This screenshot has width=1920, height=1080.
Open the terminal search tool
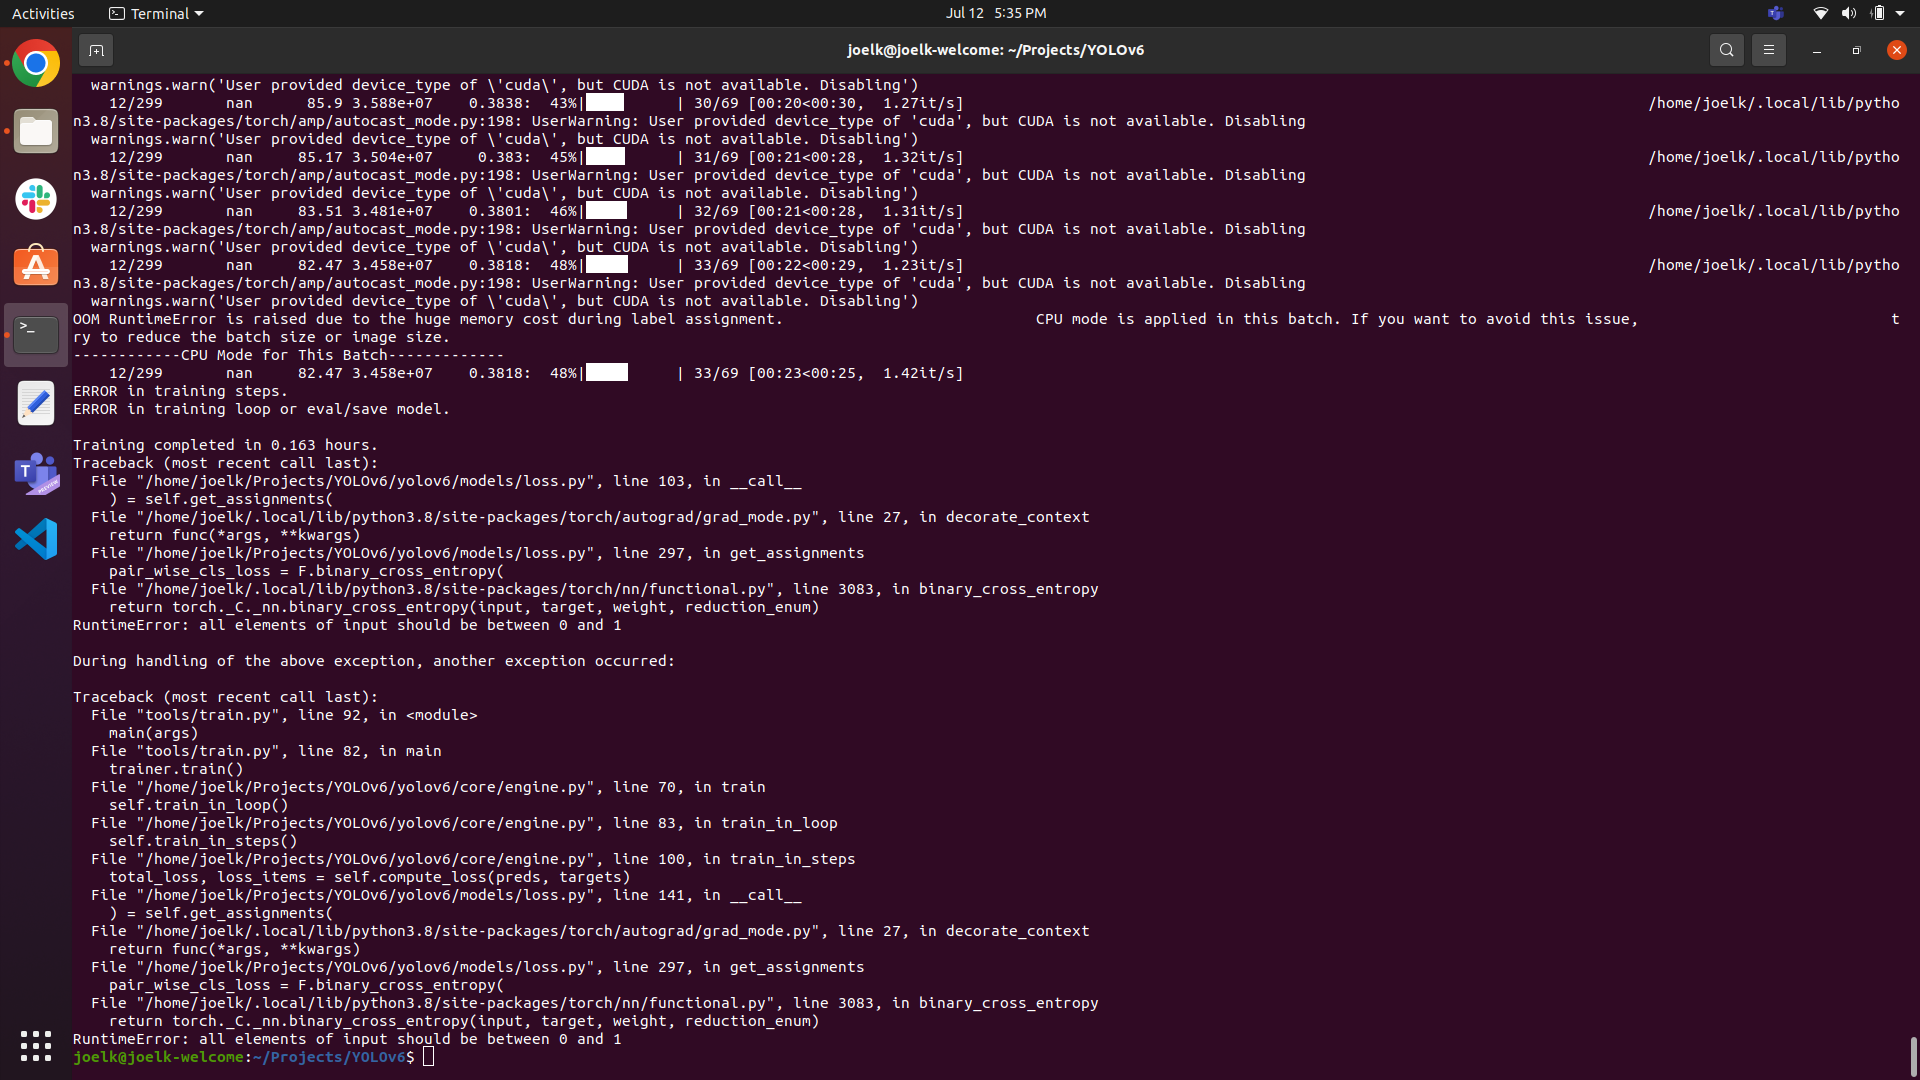coord(1727,49)
